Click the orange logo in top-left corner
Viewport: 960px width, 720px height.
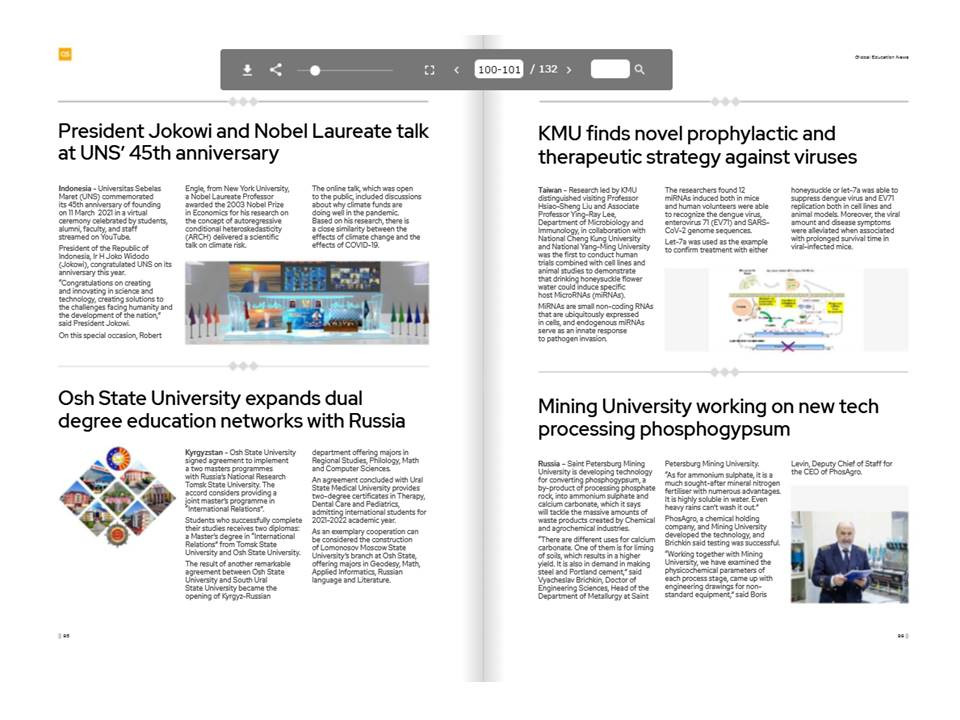pos(65,54)
